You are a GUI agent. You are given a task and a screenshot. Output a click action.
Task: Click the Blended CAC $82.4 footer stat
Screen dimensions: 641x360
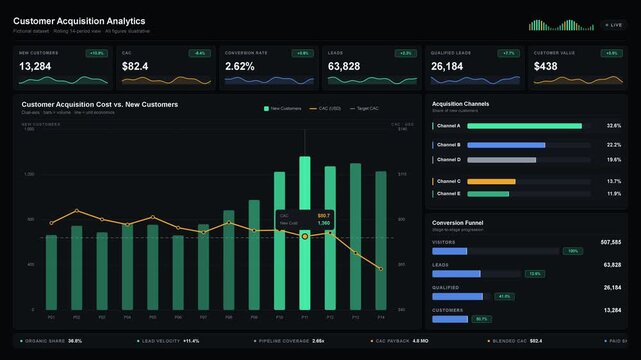(x=515, y=341)
